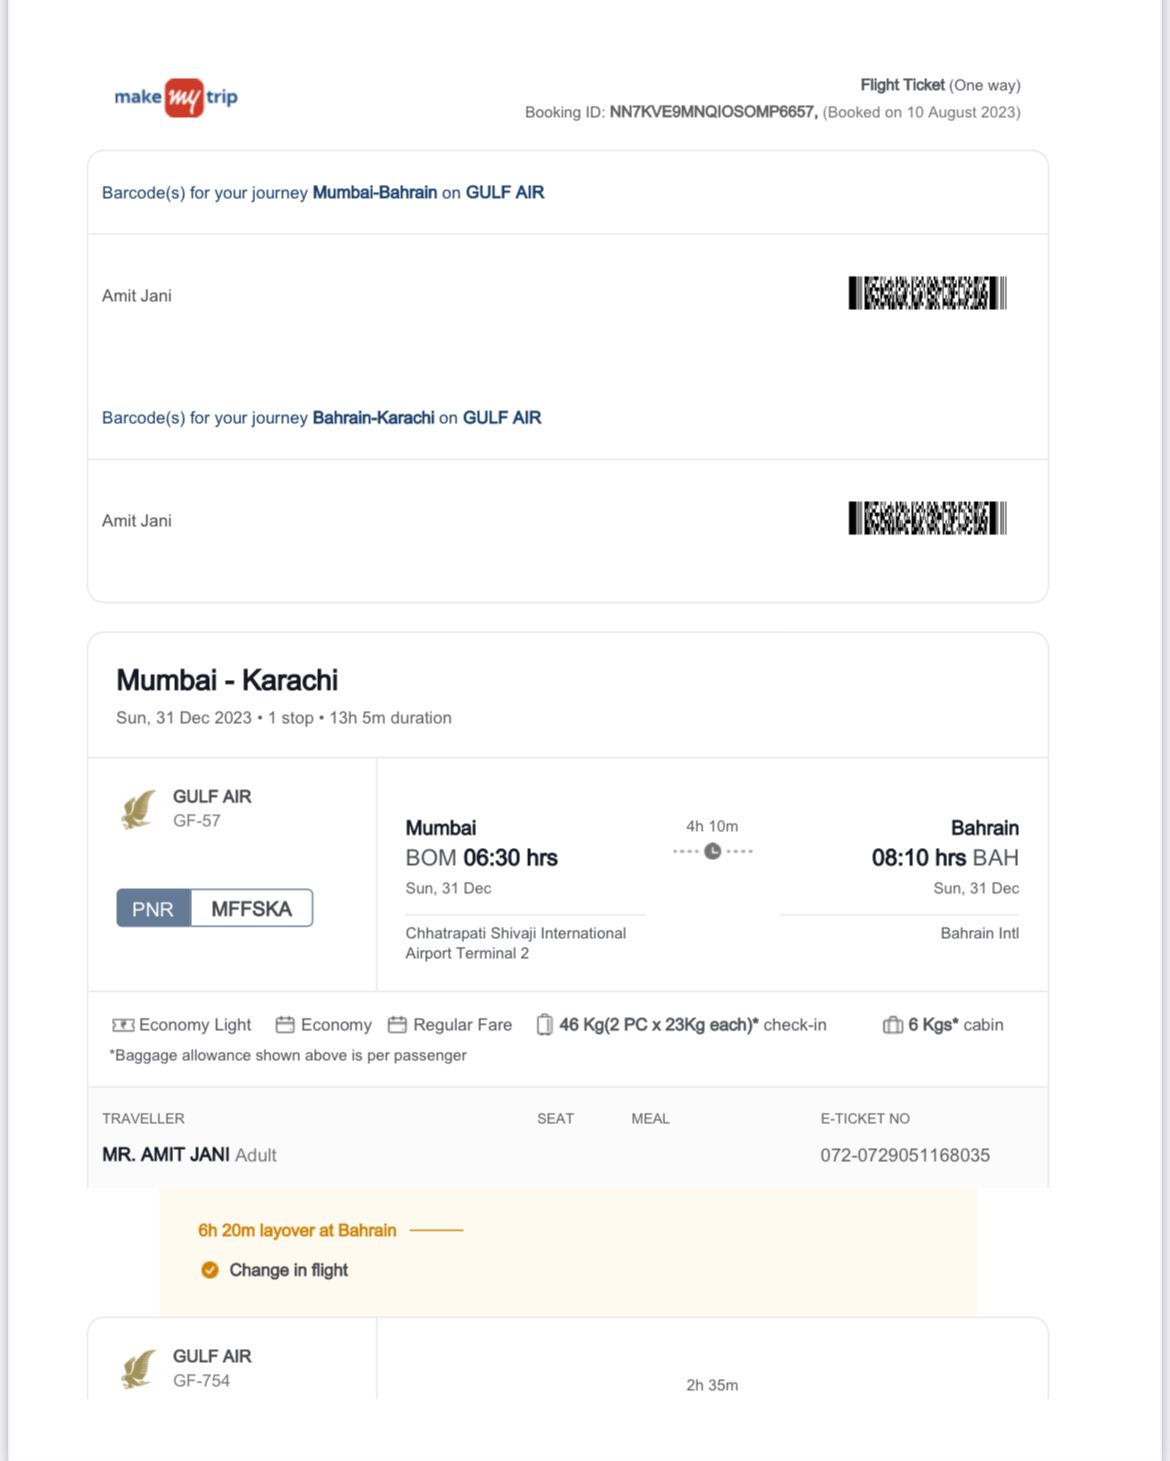Click the Economy Light ticket icon
This screenshot has width=1170, height=1461.
point(123,1025)
